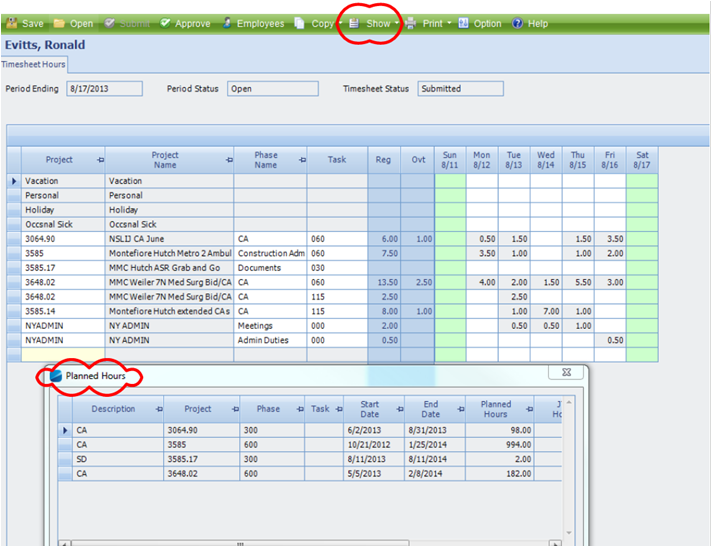Click the Print printer icon
Viewport: 712px width, 547px height.
[x=411, y=23]
